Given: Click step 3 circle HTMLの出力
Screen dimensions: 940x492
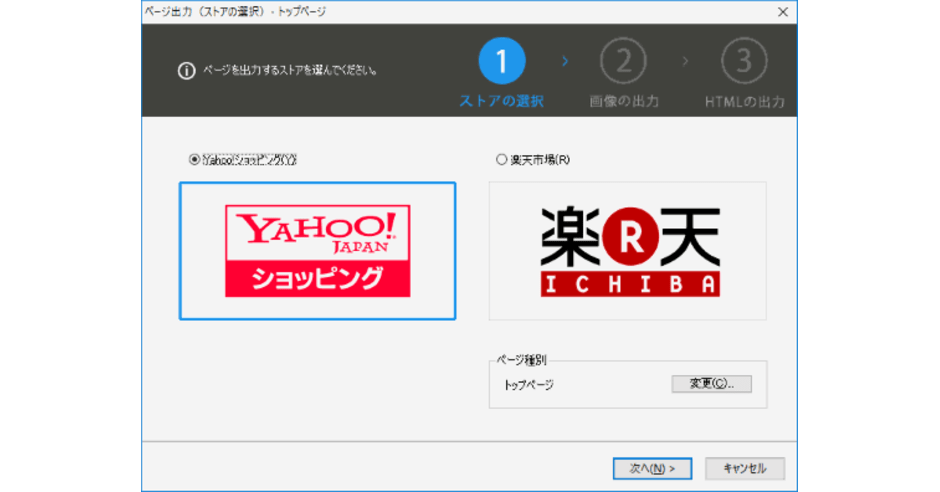Looking at the screenshot, I should point(744,61).
